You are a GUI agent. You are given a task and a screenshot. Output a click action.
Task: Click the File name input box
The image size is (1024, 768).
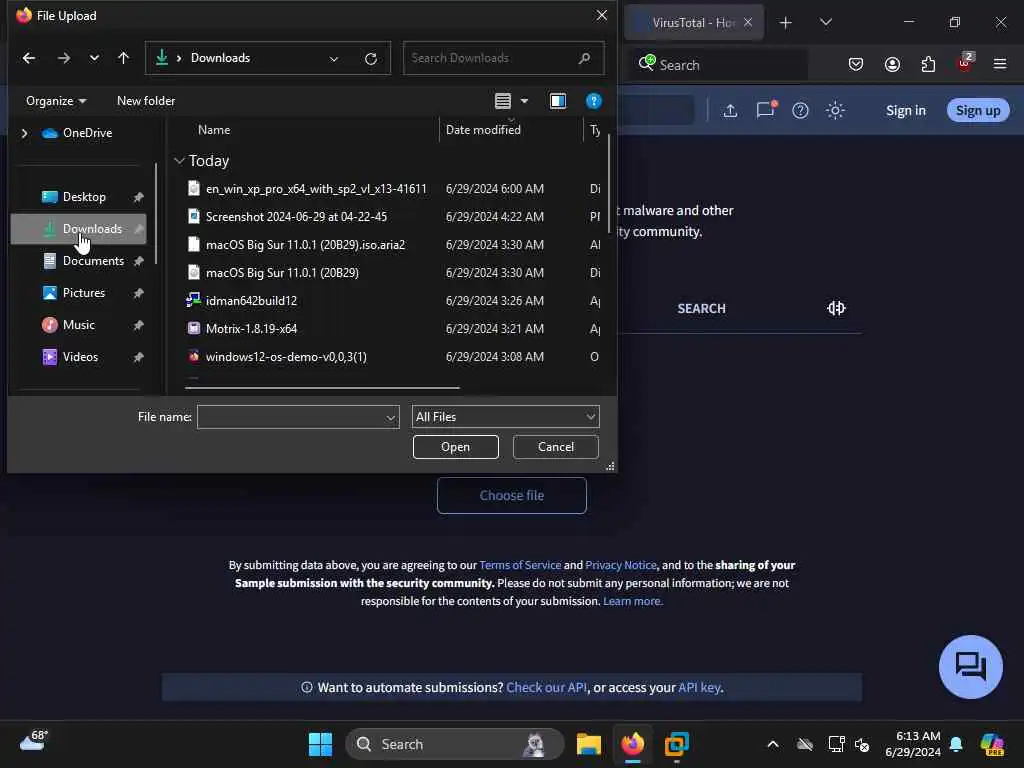click(x=291, y=417)
